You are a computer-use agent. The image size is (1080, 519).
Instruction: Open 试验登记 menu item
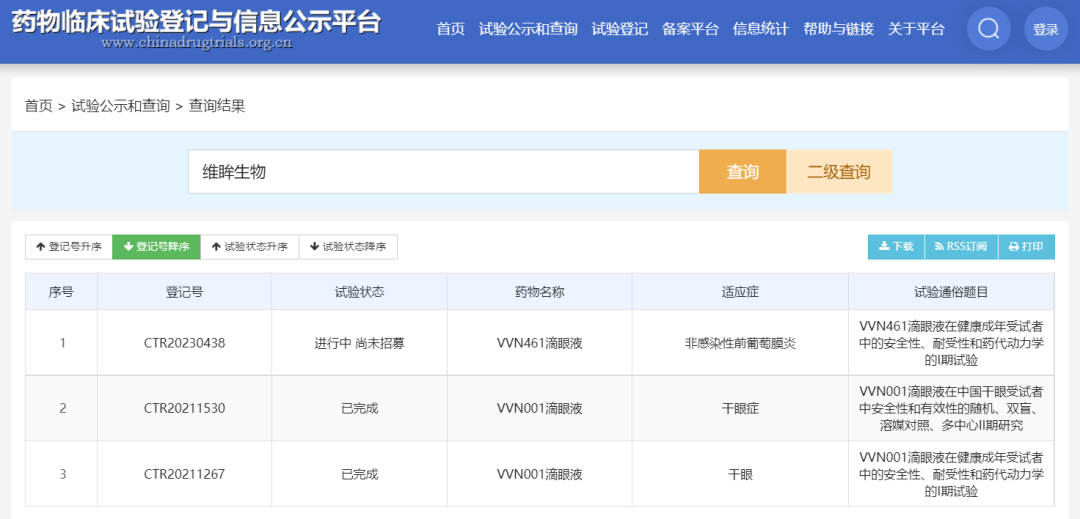[x=620, y=29]
